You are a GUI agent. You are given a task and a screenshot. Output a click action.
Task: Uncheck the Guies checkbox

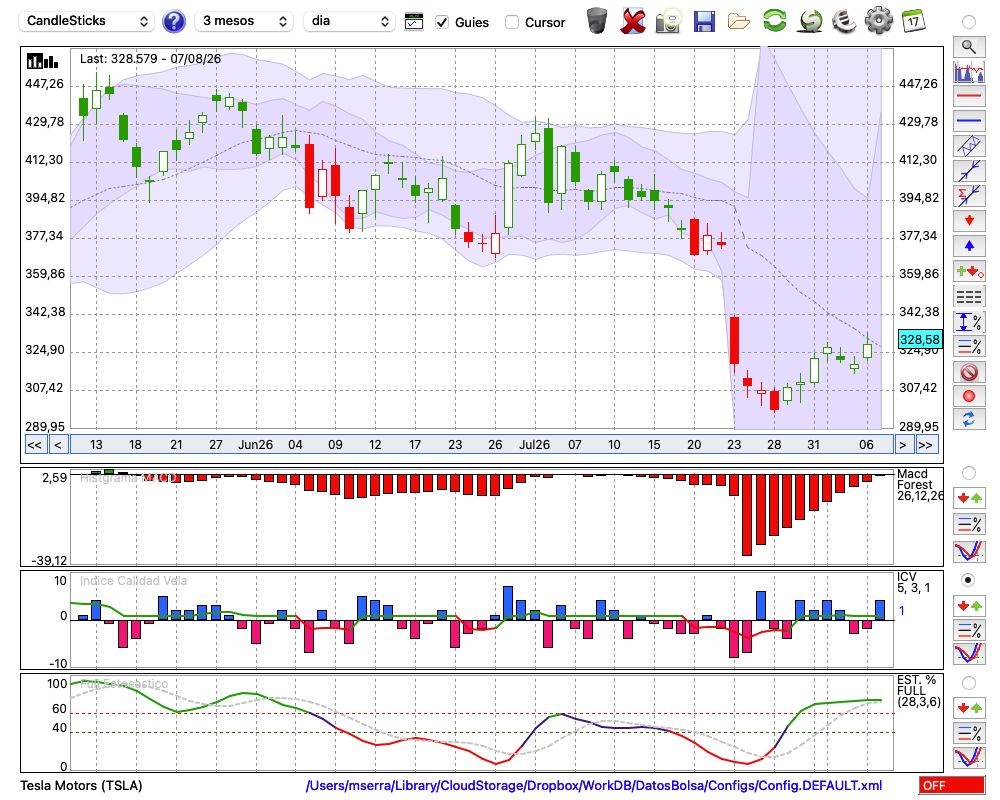(x=442, y=22)
